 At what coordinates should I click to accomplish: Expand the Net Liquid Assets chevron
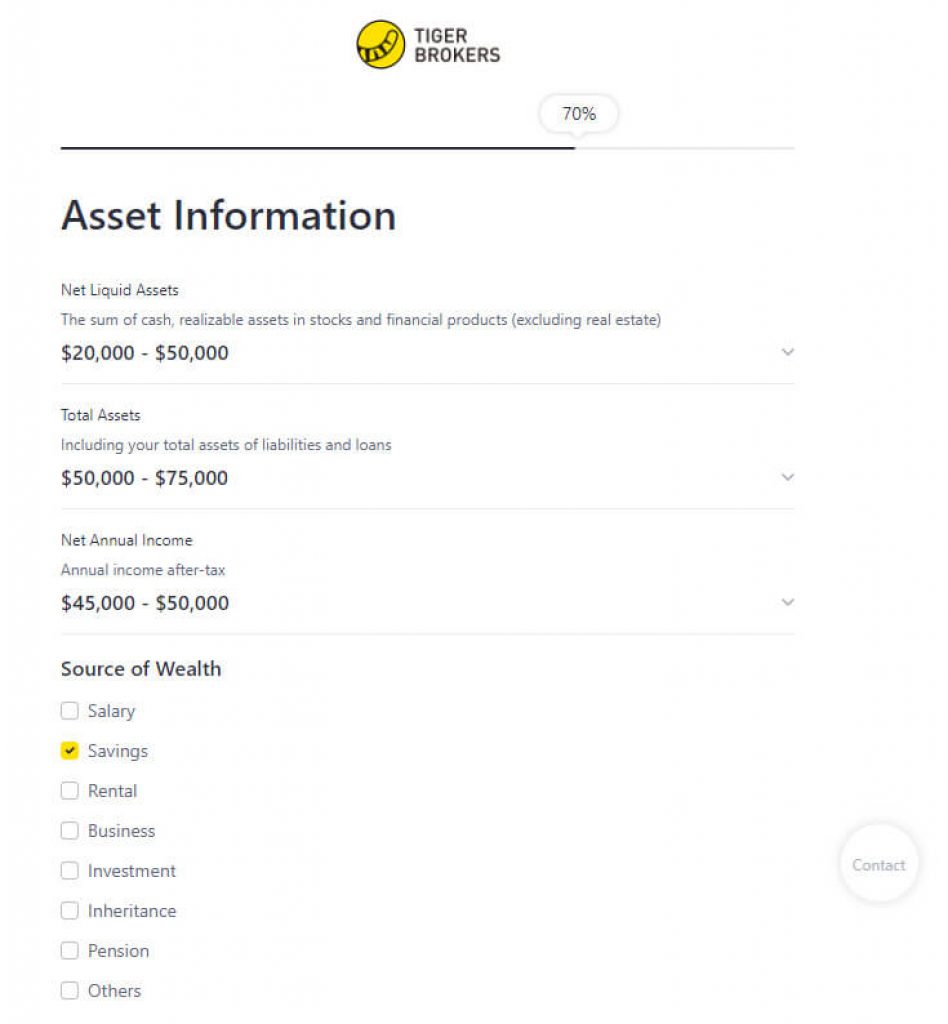[787, 352]
